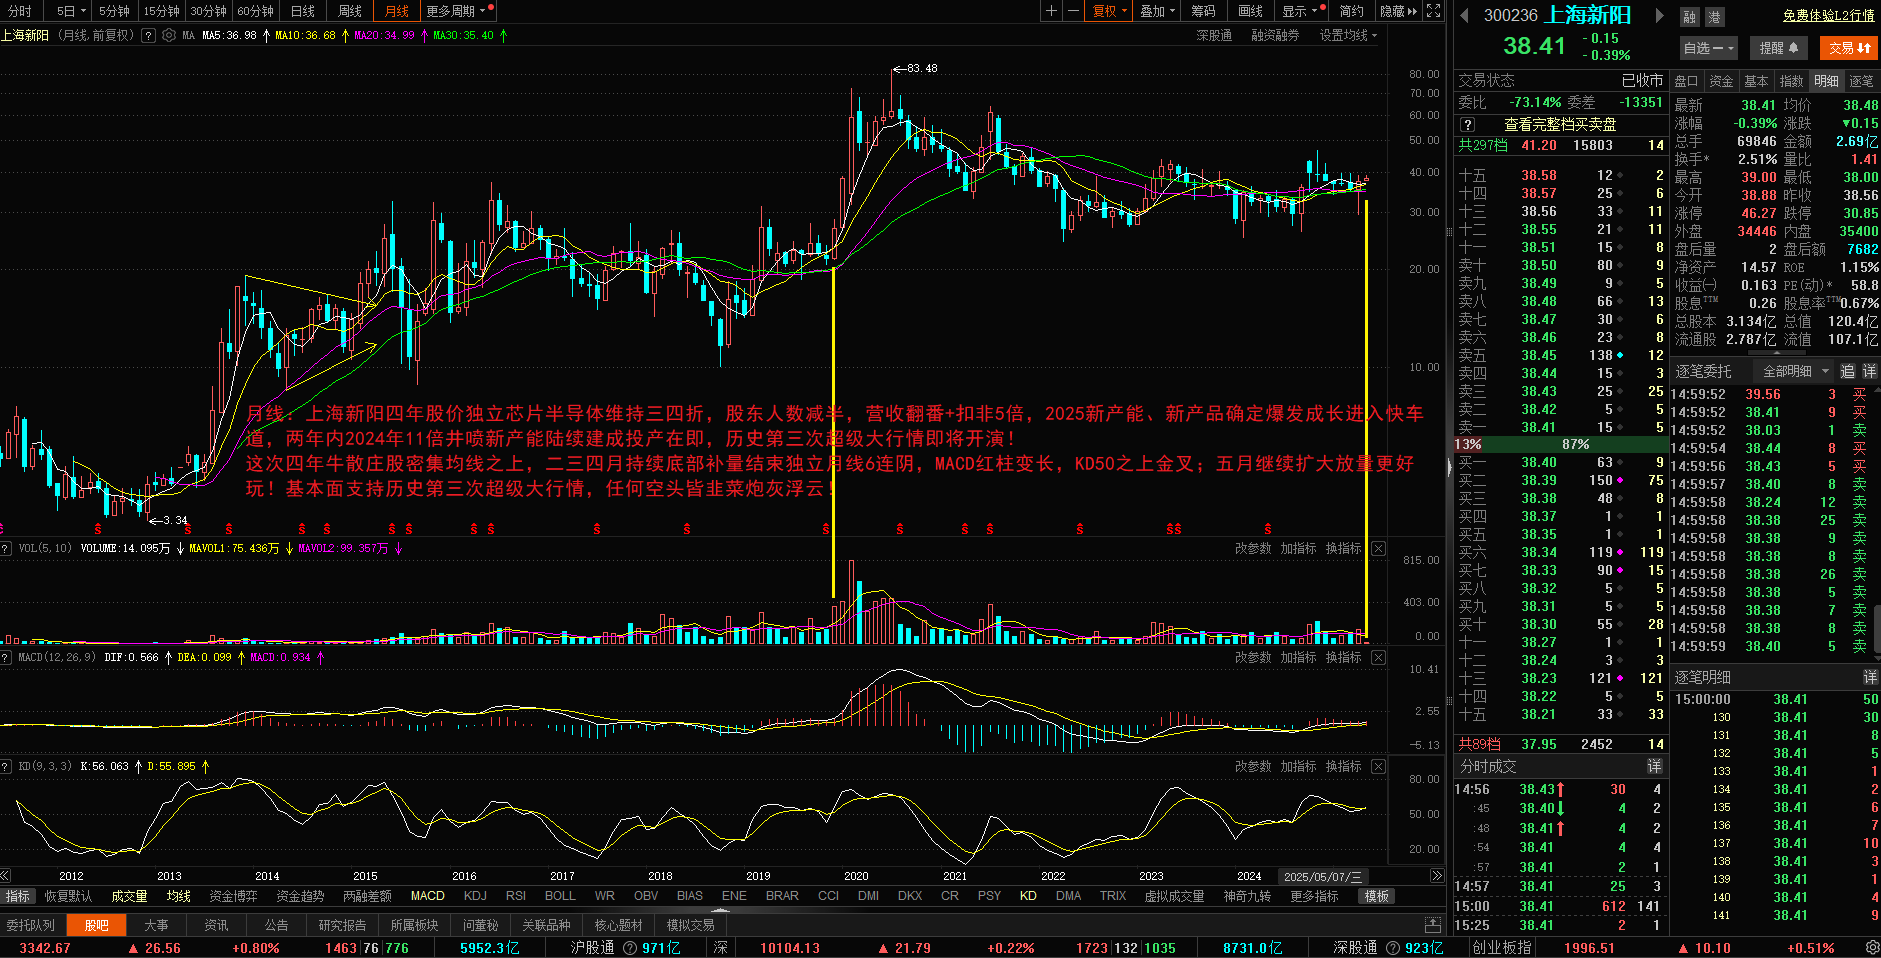Toggle the KD indicator

1028,896
